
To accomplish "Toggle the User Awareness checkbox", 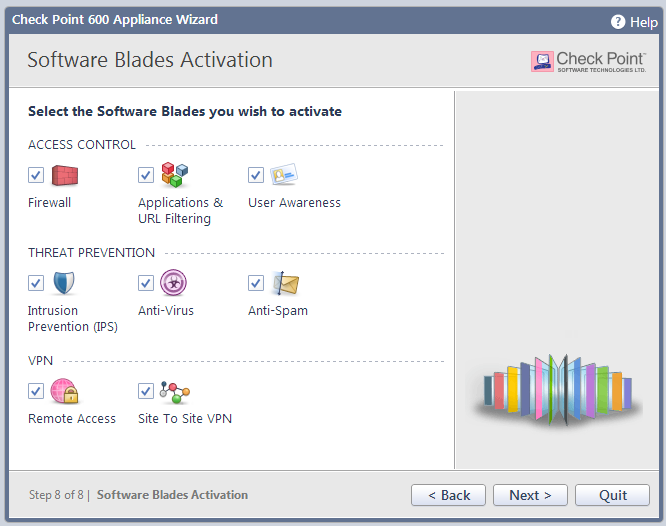I will pyautogui.click(x=256, y=176).
